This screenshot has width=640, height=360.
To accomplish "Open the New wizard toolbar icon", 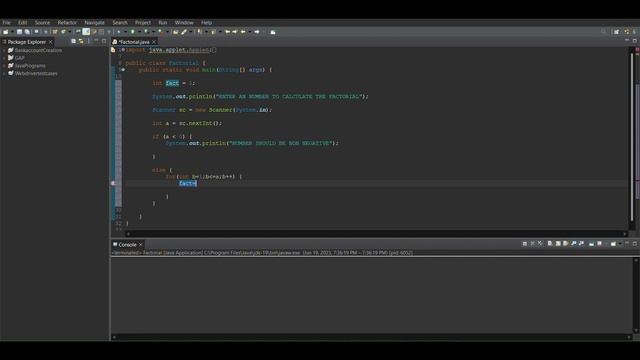I will pos(5,32).
